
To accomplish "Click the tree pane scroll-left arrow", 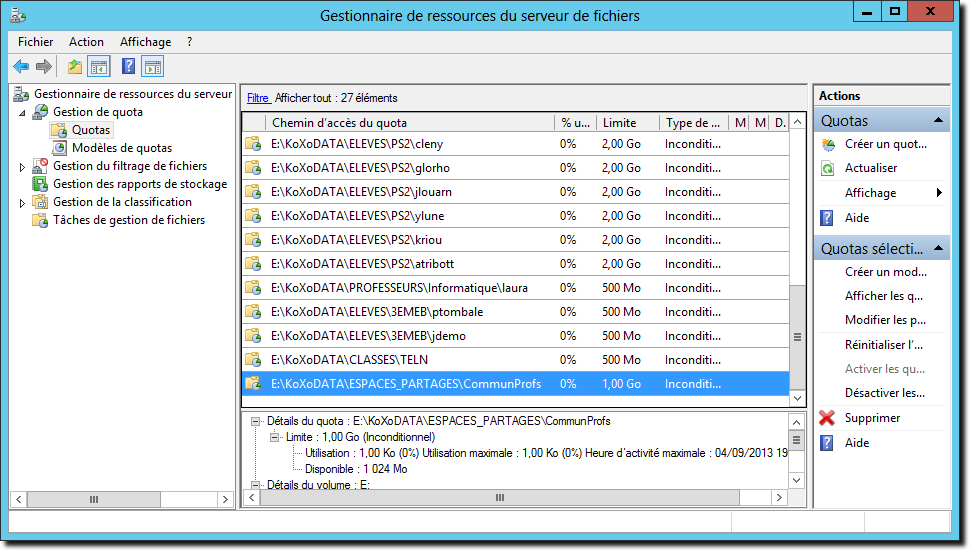I will coord(19,499).
